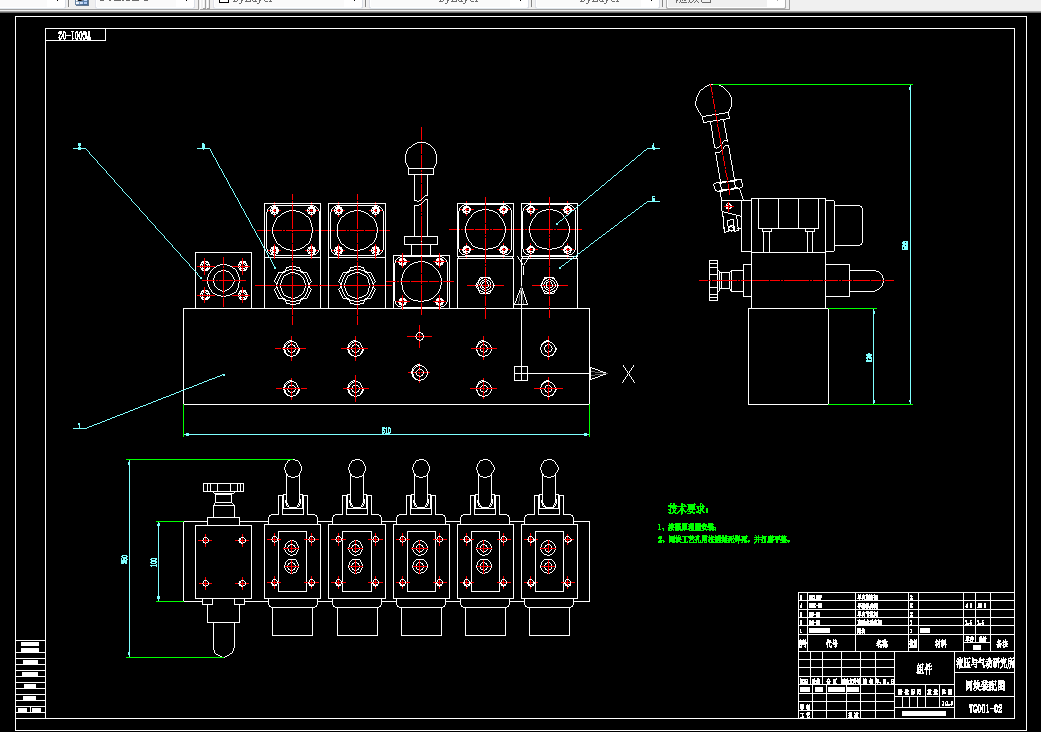Select the first green technical requirement line
Viewport: 1041px width, 732px height.
click(x=687, y=527)
